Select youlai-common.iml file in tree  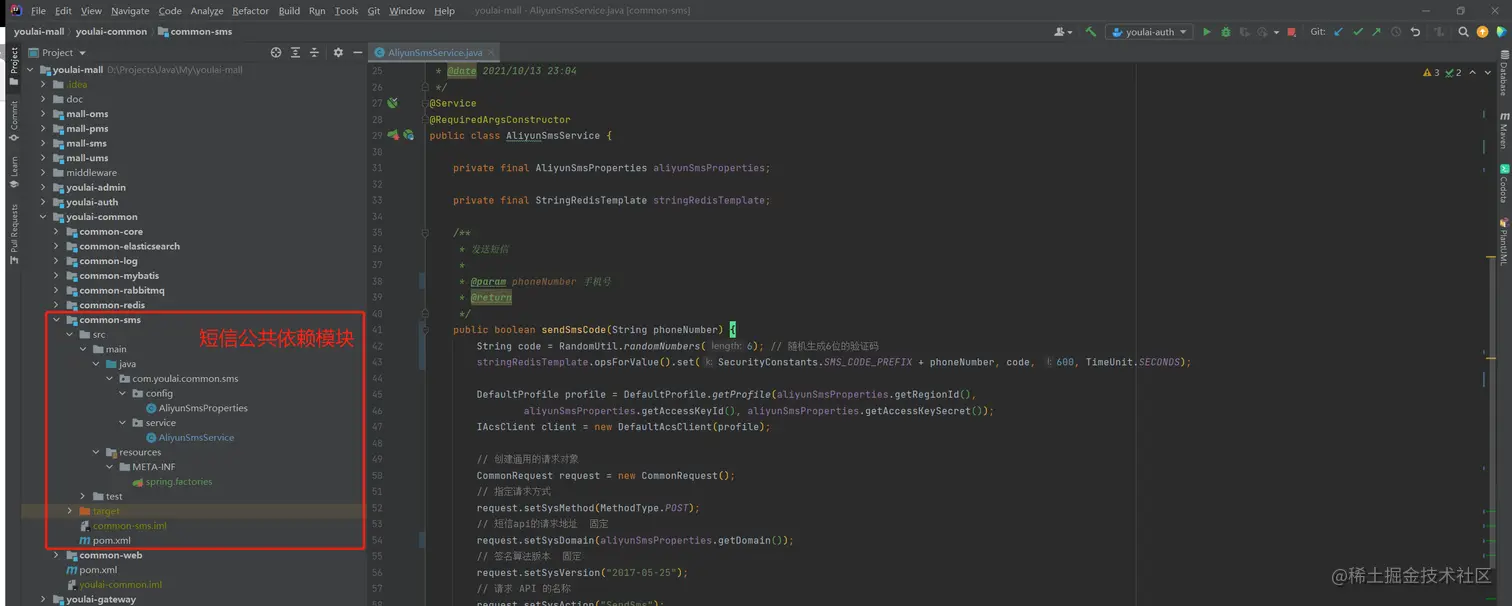point(120,585)
